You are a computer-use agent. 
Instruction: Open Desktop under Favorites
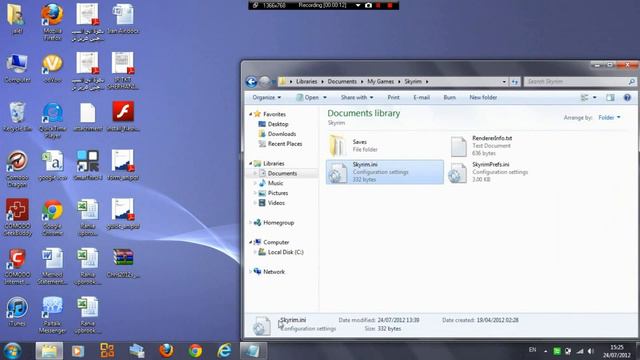pos(278,124)
